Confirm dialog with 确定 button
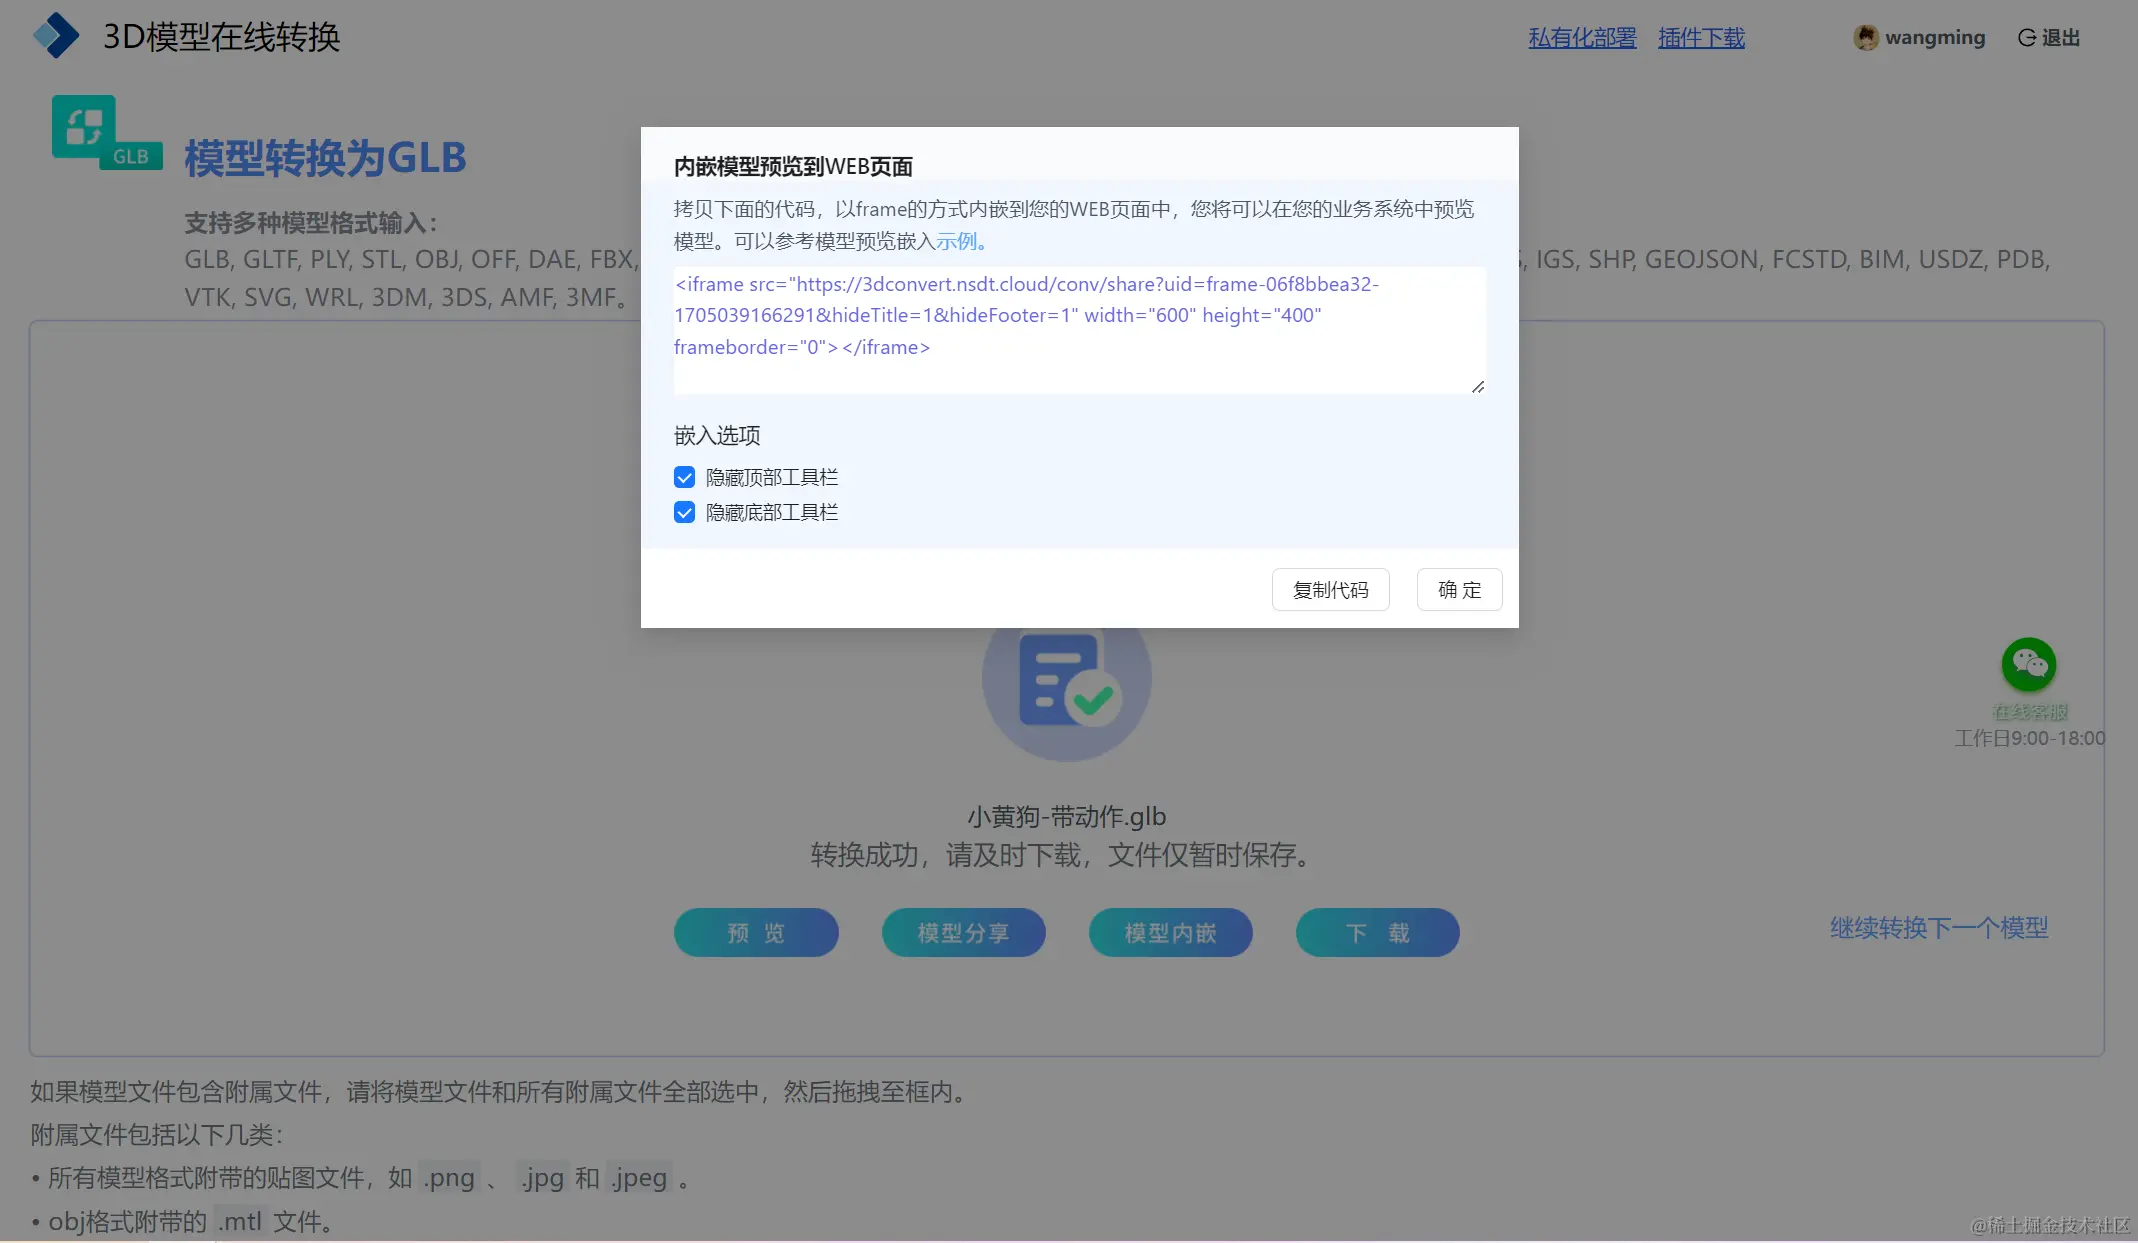 [x=1459, y=590]
